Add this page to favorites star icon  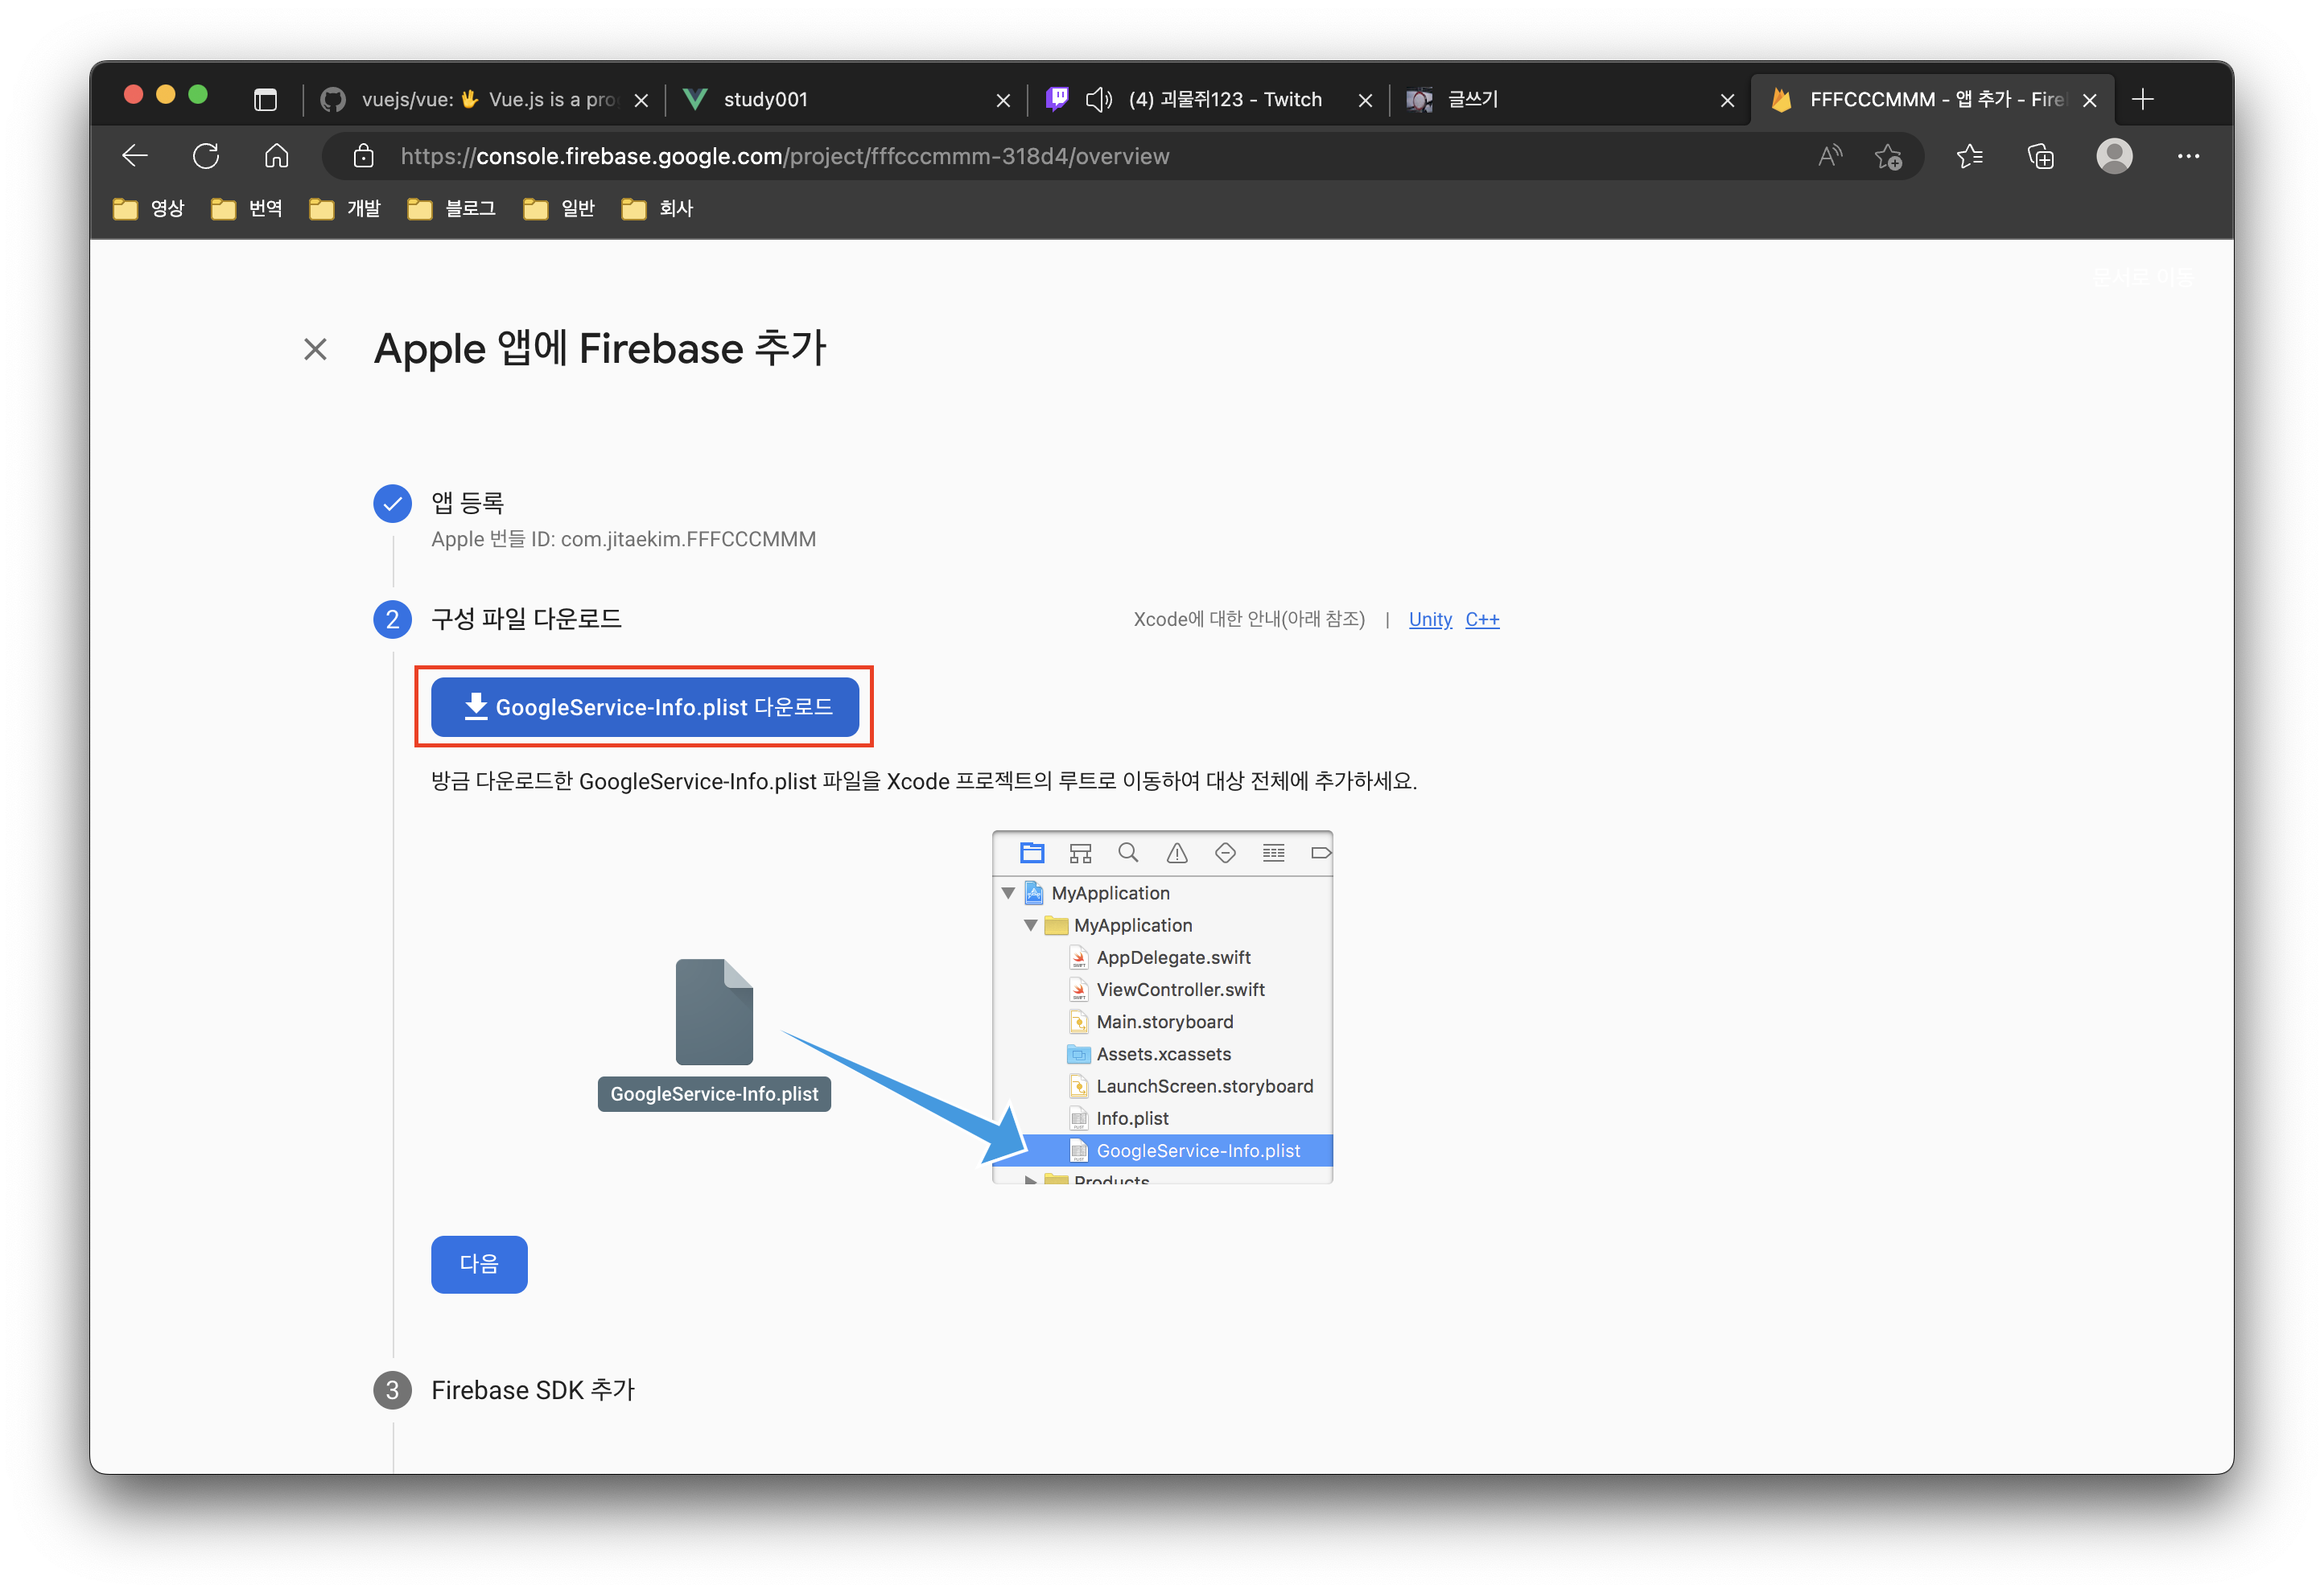coord(1888,156)
